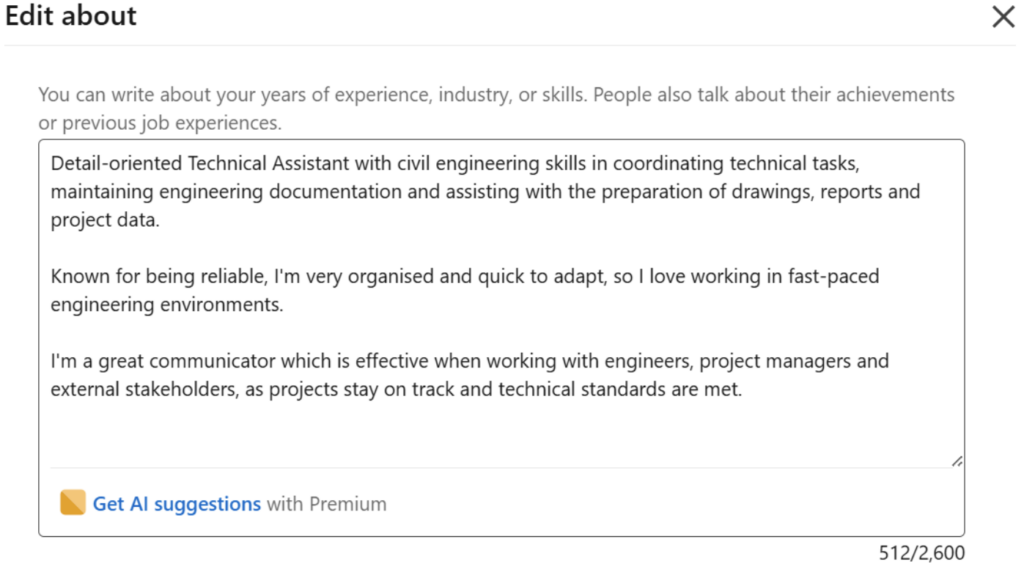
Task: Click the word "fast-paced" in the summary
Action: [832, 276]
